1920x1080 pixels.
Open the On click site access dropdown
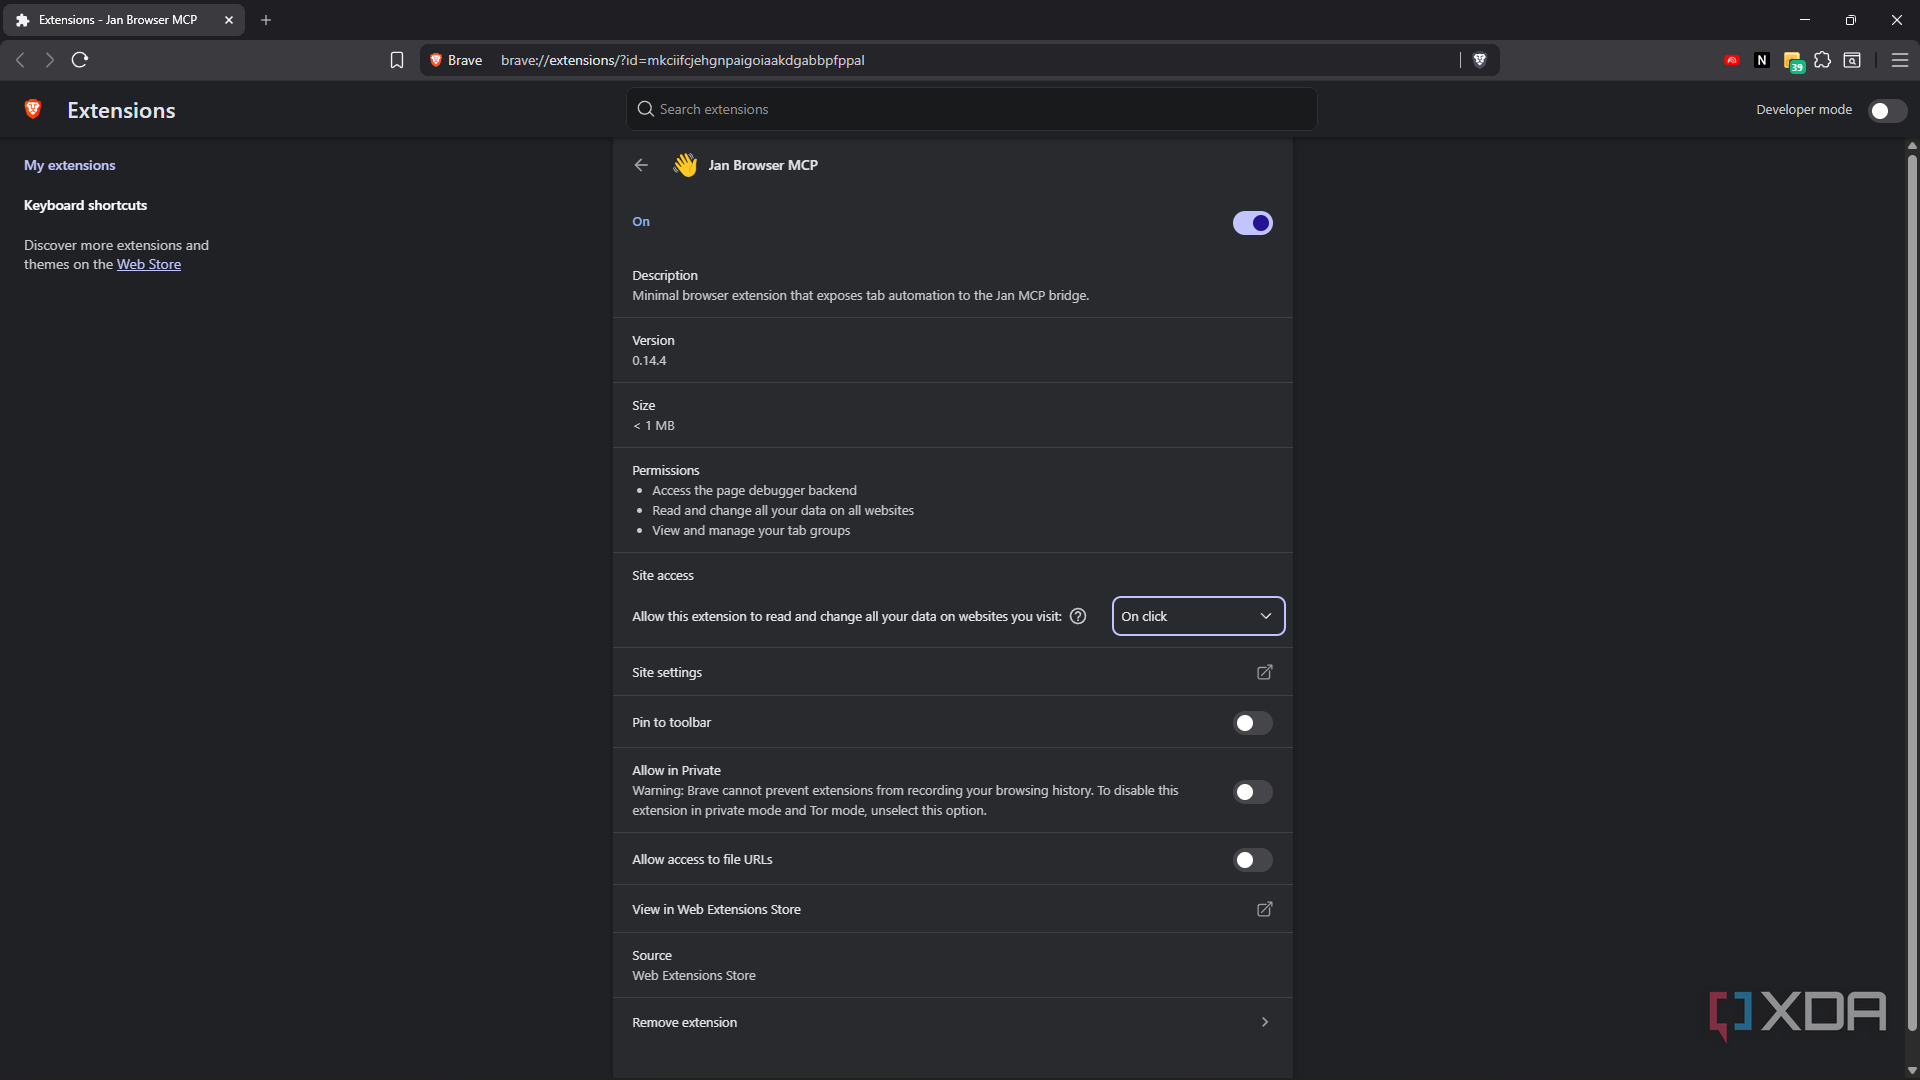[1198, 616]
